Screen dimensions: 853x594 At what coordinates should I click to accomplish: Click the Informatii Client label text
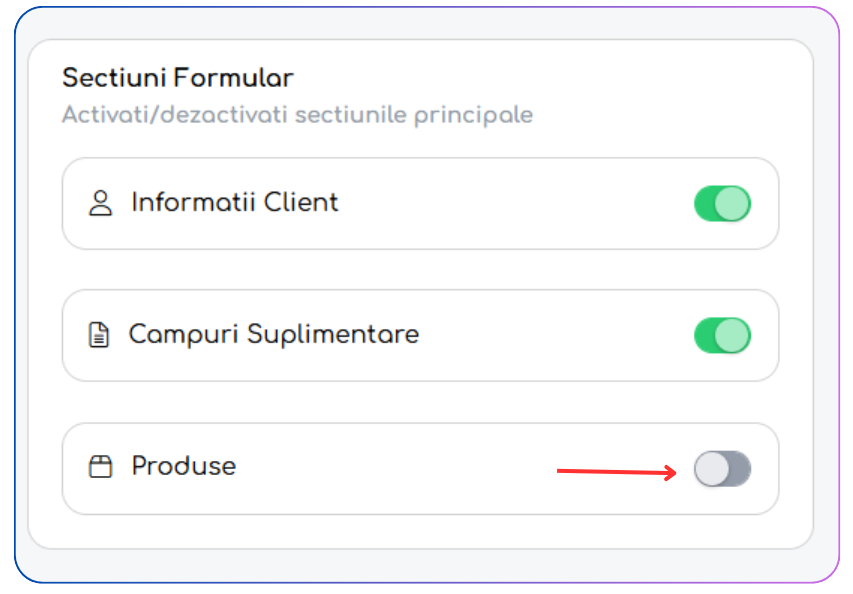(x=234, y=202)
